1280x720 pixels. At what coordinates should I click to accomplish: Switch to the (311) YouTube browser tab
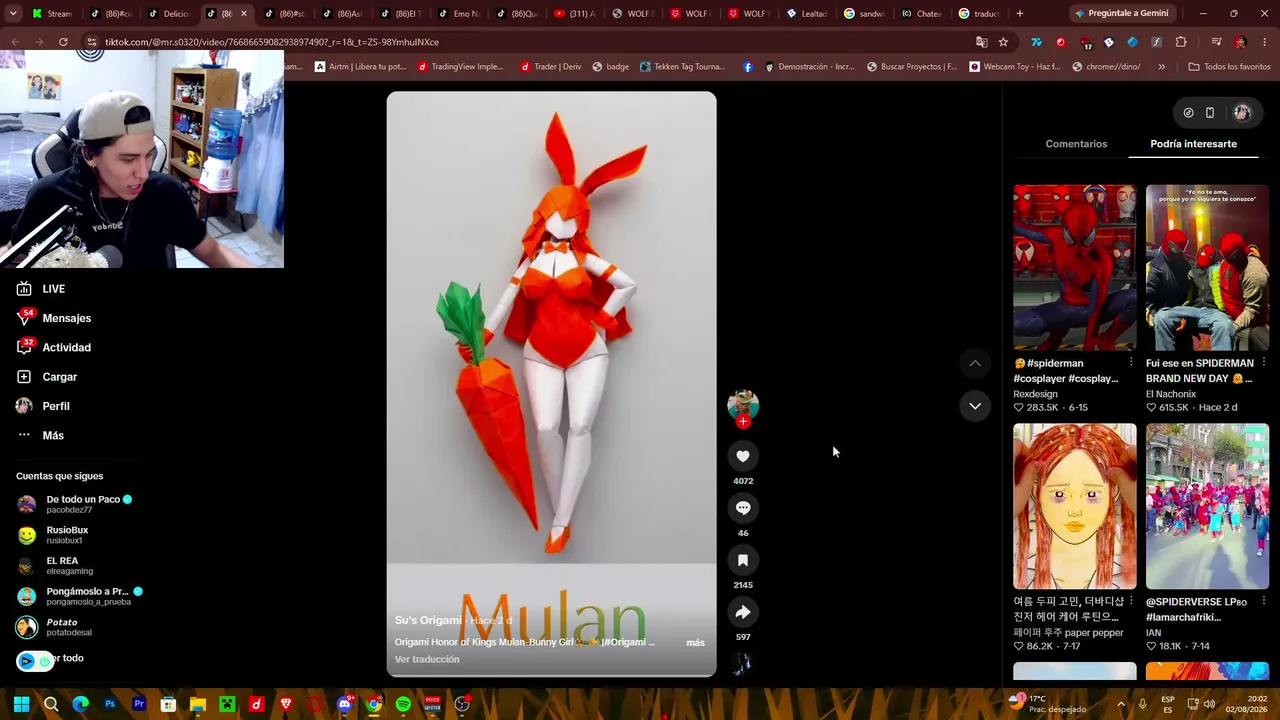pyautogui.click(x=575, y=14)
